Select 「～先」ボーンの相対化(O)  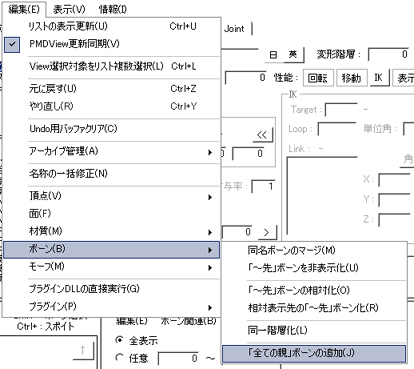coord(314,290)
